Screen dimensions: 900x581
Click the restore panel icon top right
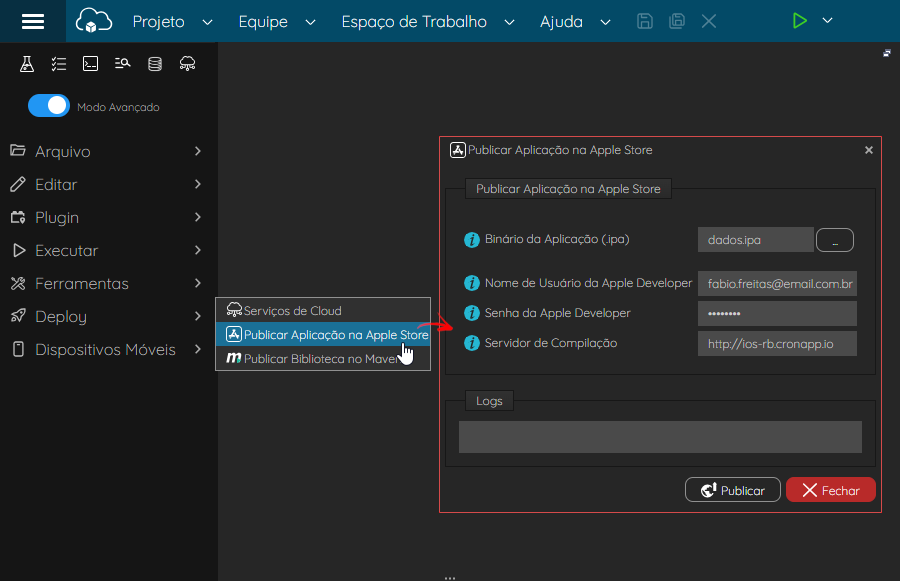(x=887, y=53)
